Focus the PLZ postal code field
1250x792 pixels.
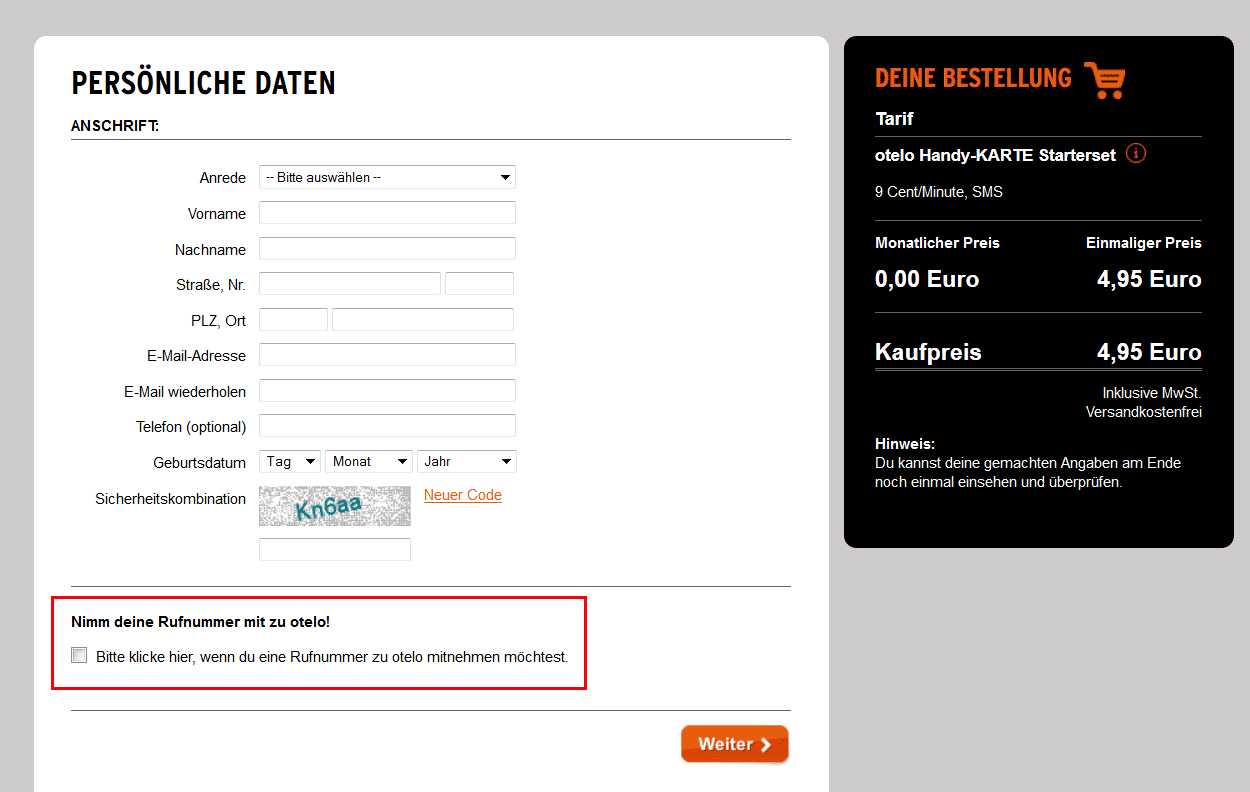pyautogui.click(x=293, y=319)
